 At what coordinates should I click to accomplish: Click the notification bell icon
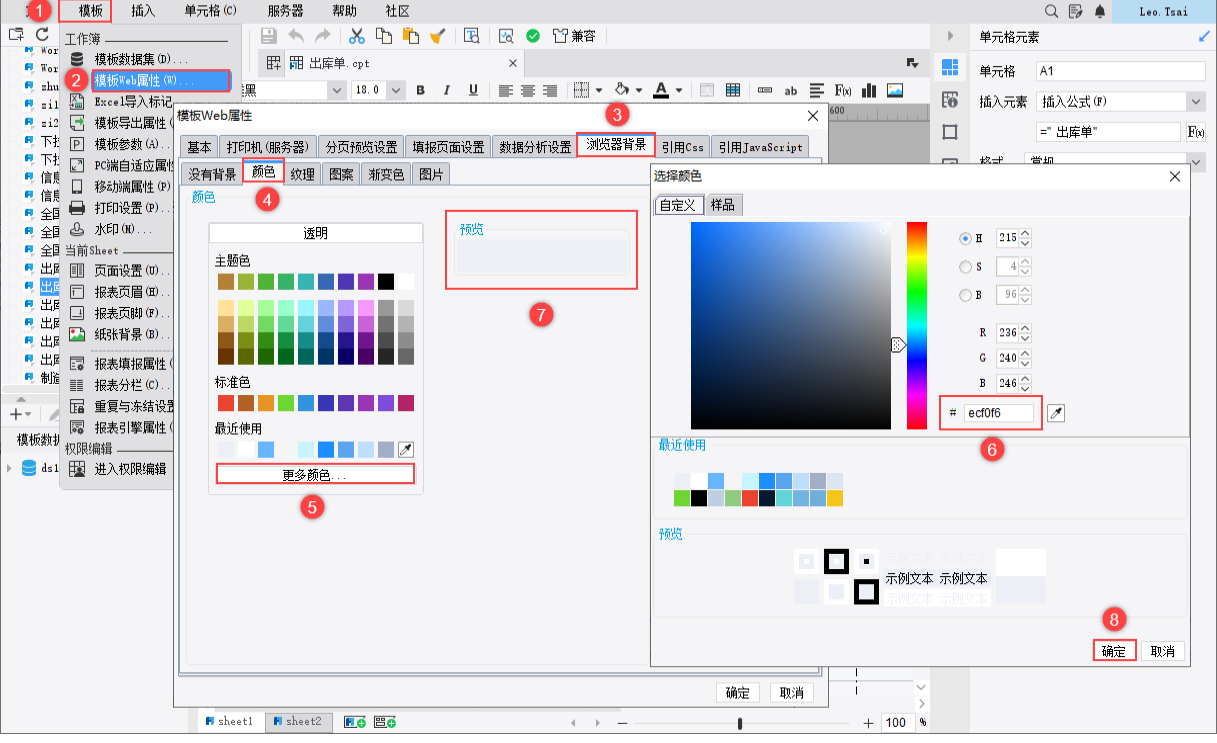click(x=1100, y=11)
